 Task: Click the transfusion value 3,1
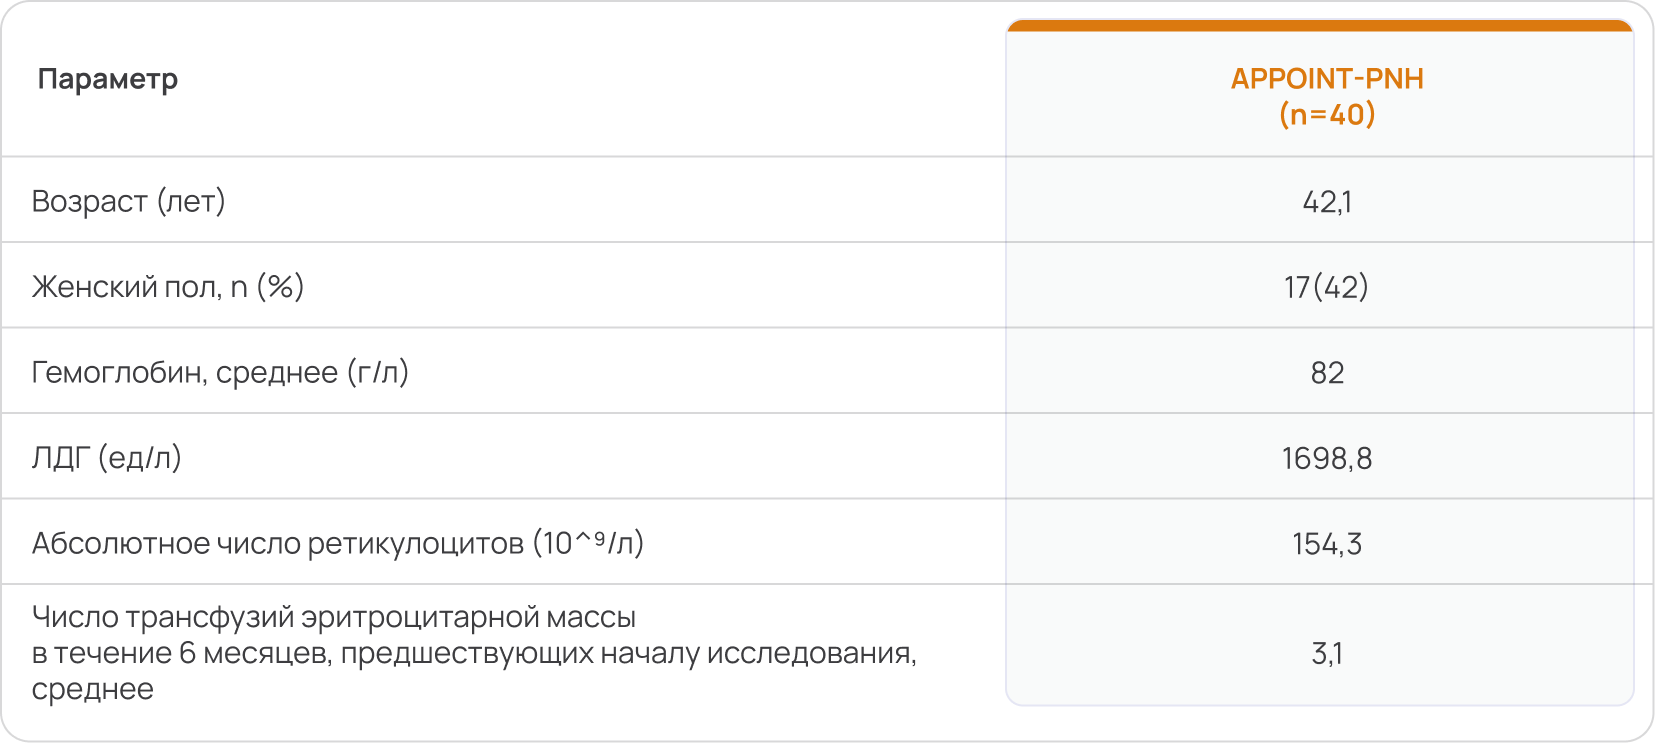1327,654
